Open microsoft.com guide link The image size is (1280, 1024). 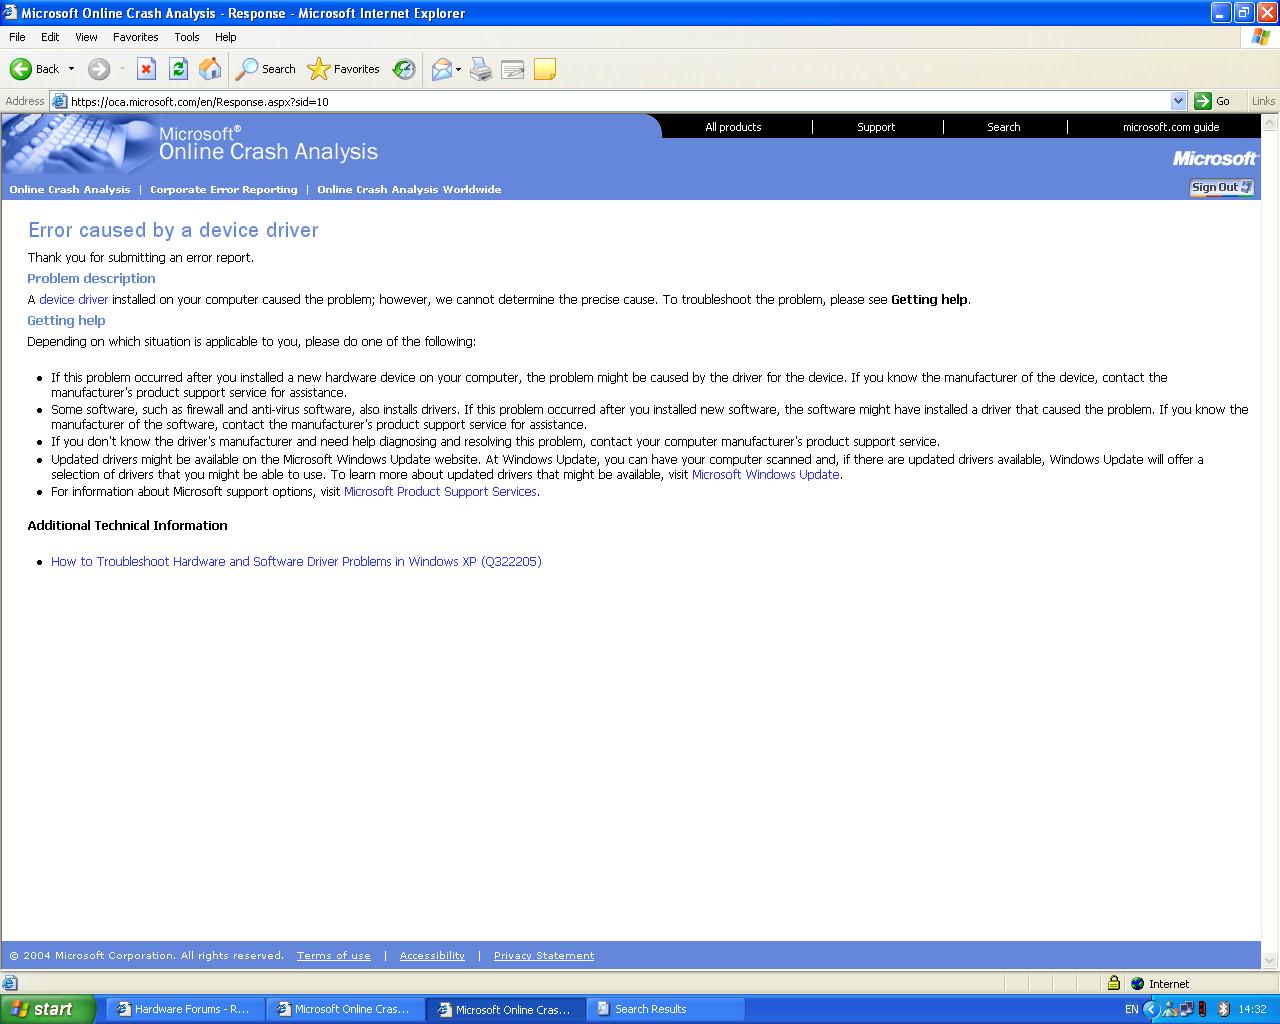click(1171, 127)
